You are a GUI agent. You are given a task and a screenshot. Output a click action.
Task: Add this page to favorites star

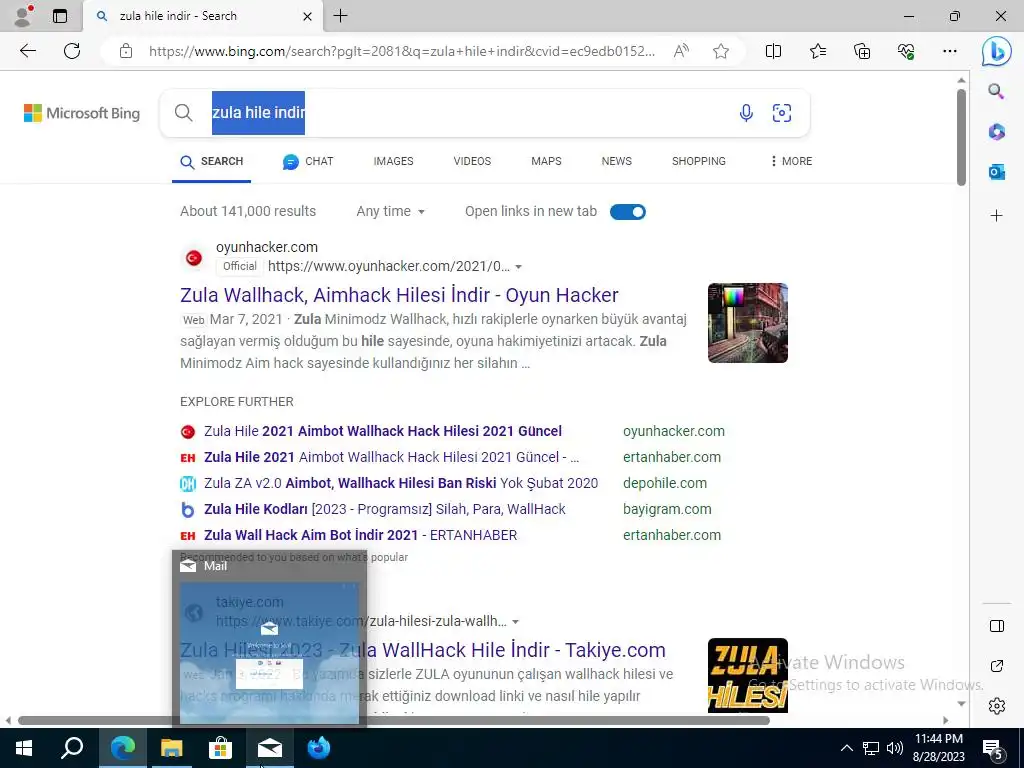pos(721,51)
